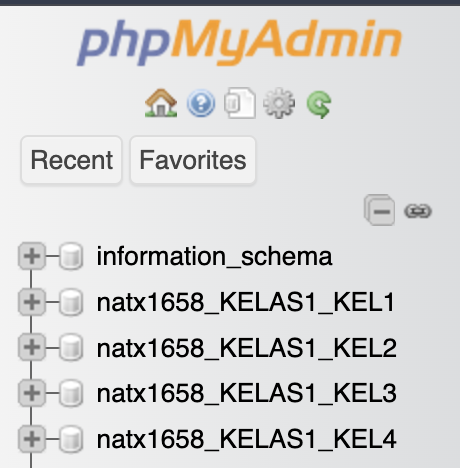Open navigation panel settings gear icon
The image size is (460, 468).
[x=279, y=103]
